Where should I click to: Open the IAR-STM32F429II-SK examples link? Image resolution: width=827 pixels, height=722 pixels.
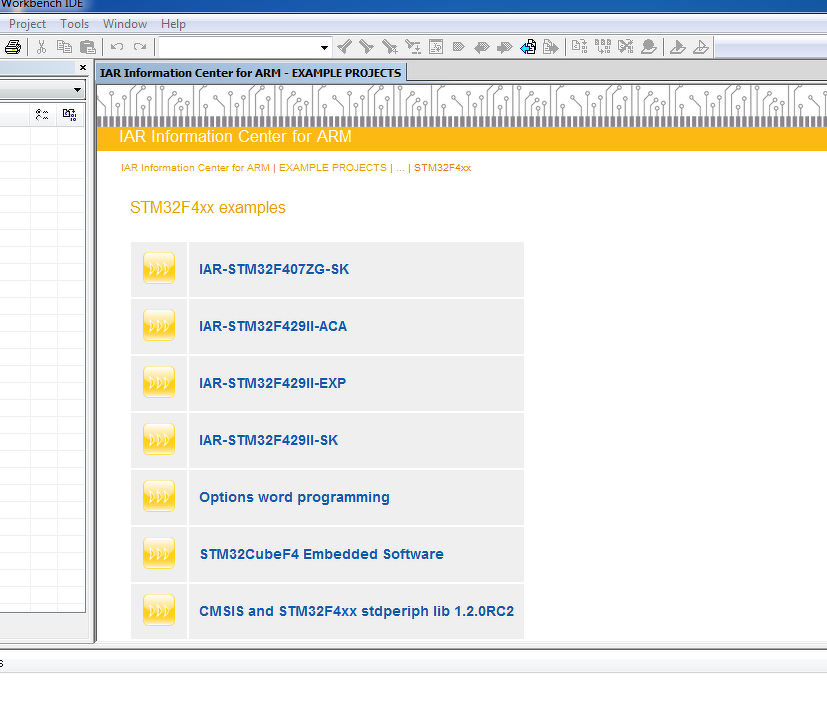coord(268,440)
